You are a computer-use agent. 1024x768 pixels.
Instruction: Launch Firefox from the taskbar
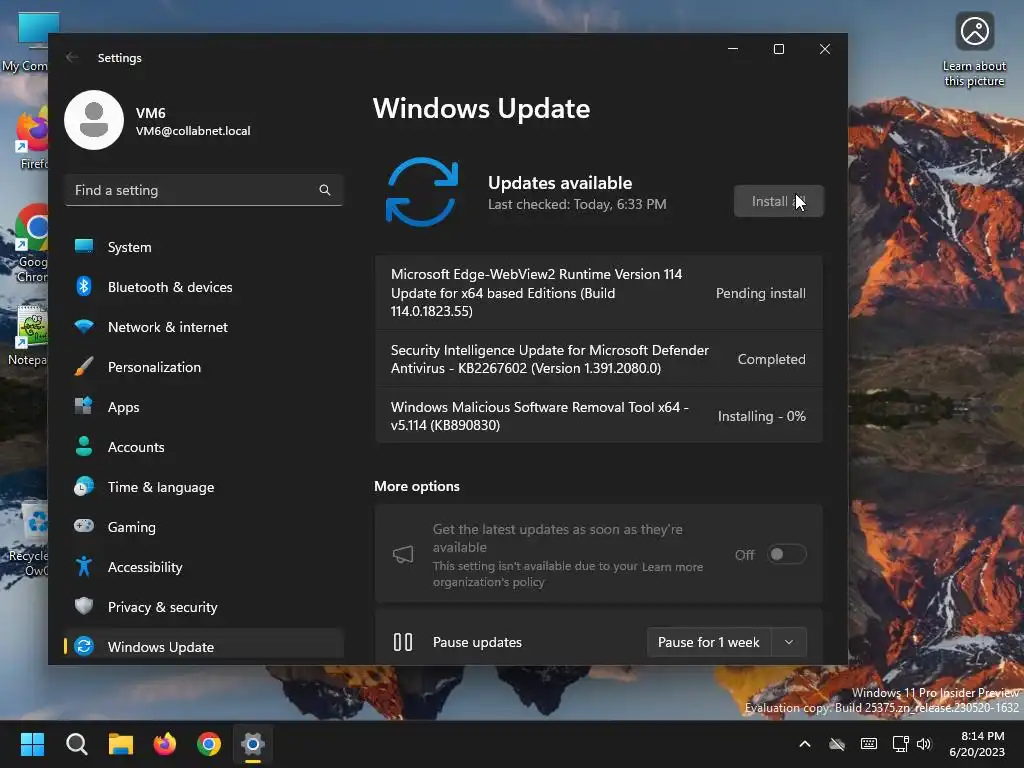tap(165, 744)
